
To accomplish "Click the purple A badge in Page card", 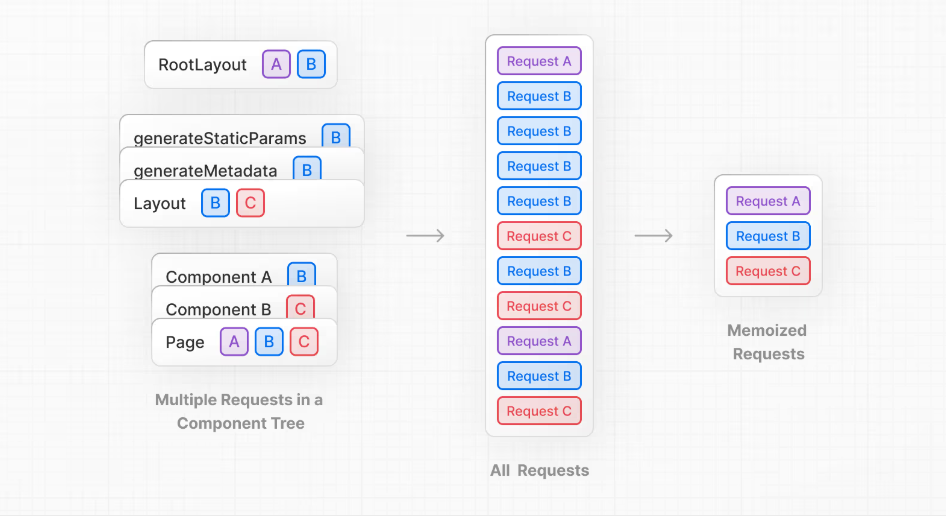I will pyautogui.click(x=234, y=342).
